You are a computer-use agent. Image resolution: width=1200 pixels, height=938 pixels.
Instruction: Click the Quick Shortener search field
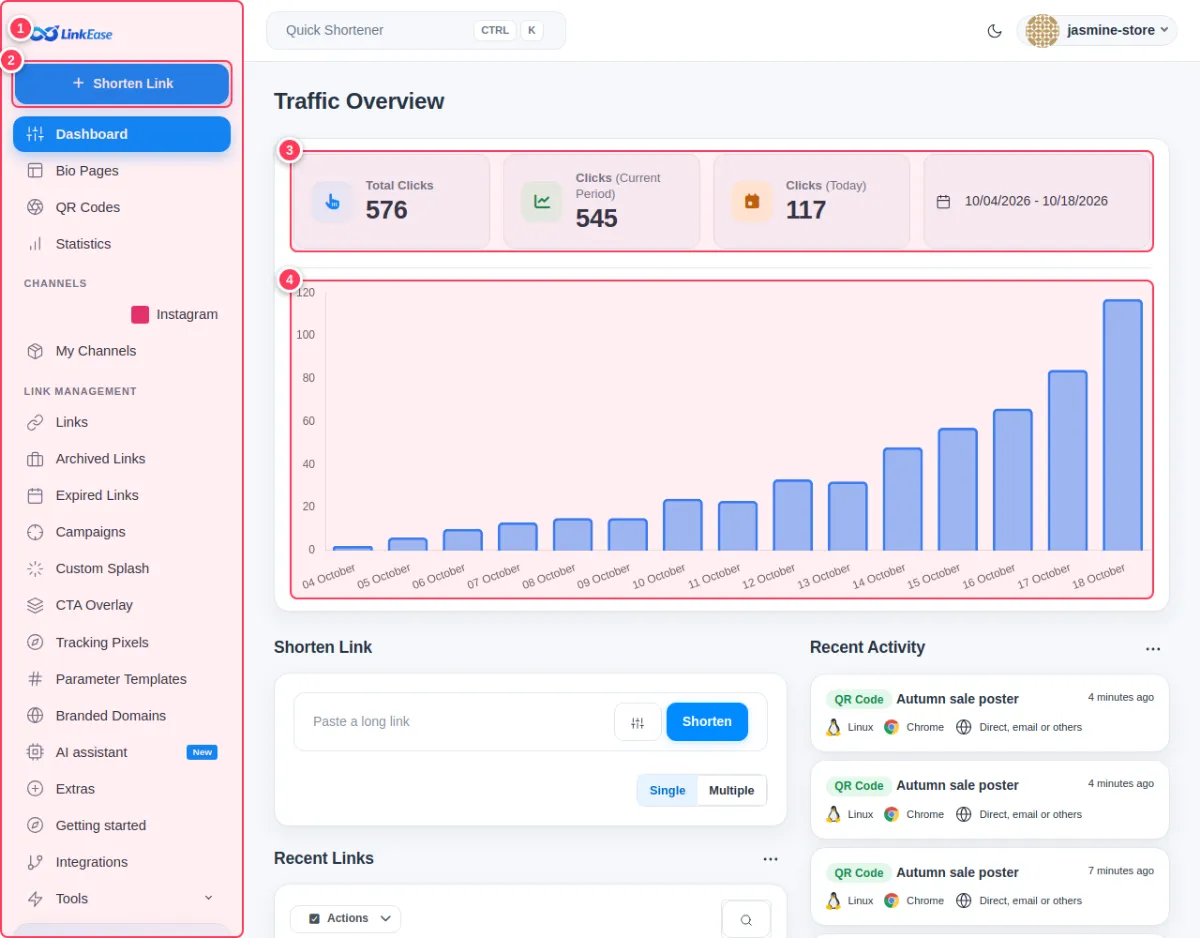click(416, 30)
